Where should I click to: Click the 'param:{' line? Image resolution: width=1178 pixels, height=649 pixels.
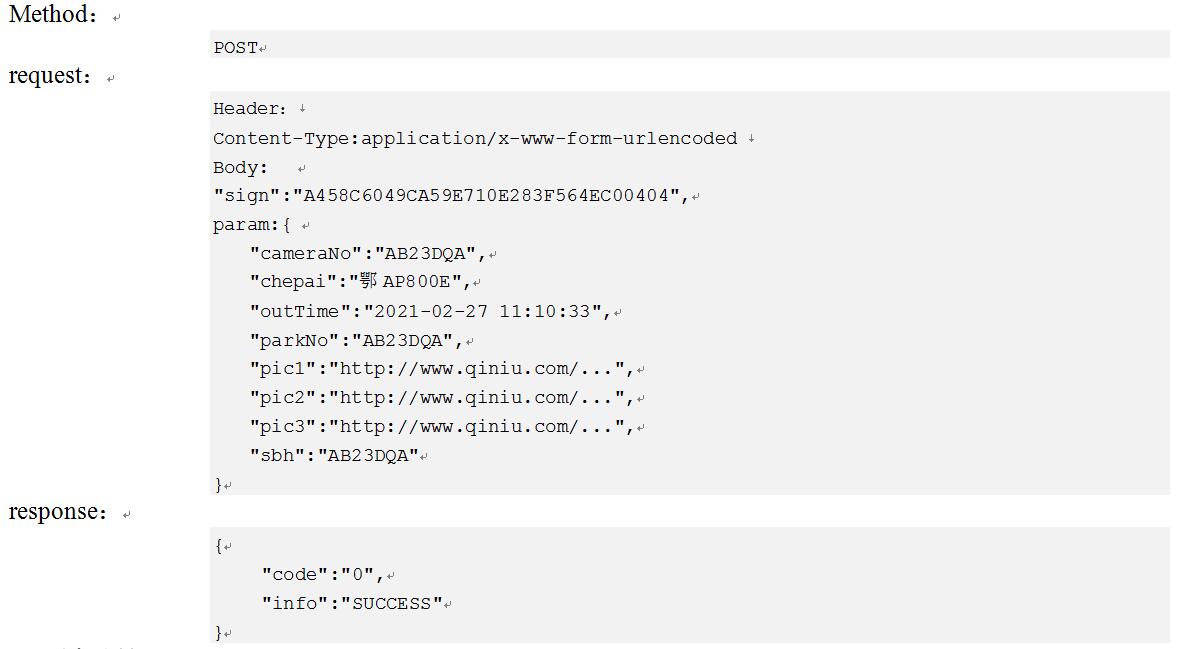252,225
